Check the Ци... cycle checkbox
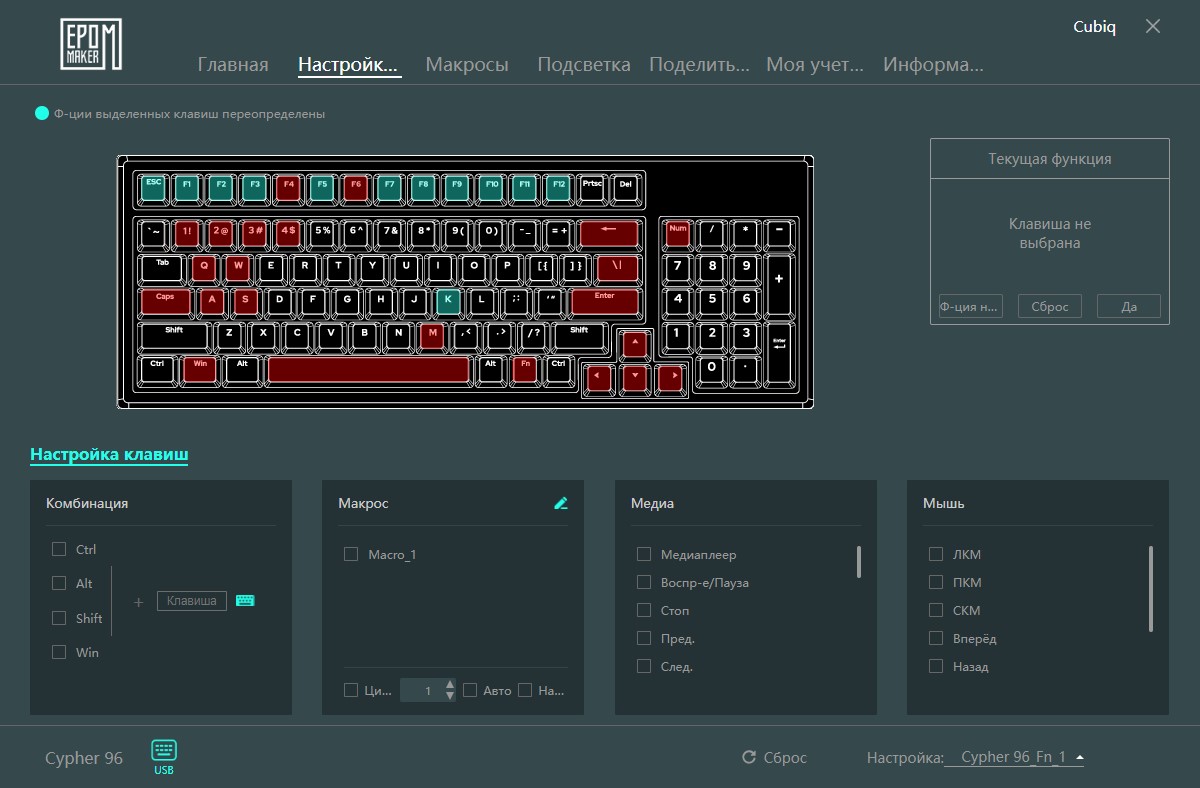This screenshot has height=788, width=1200. click(351, 690)
